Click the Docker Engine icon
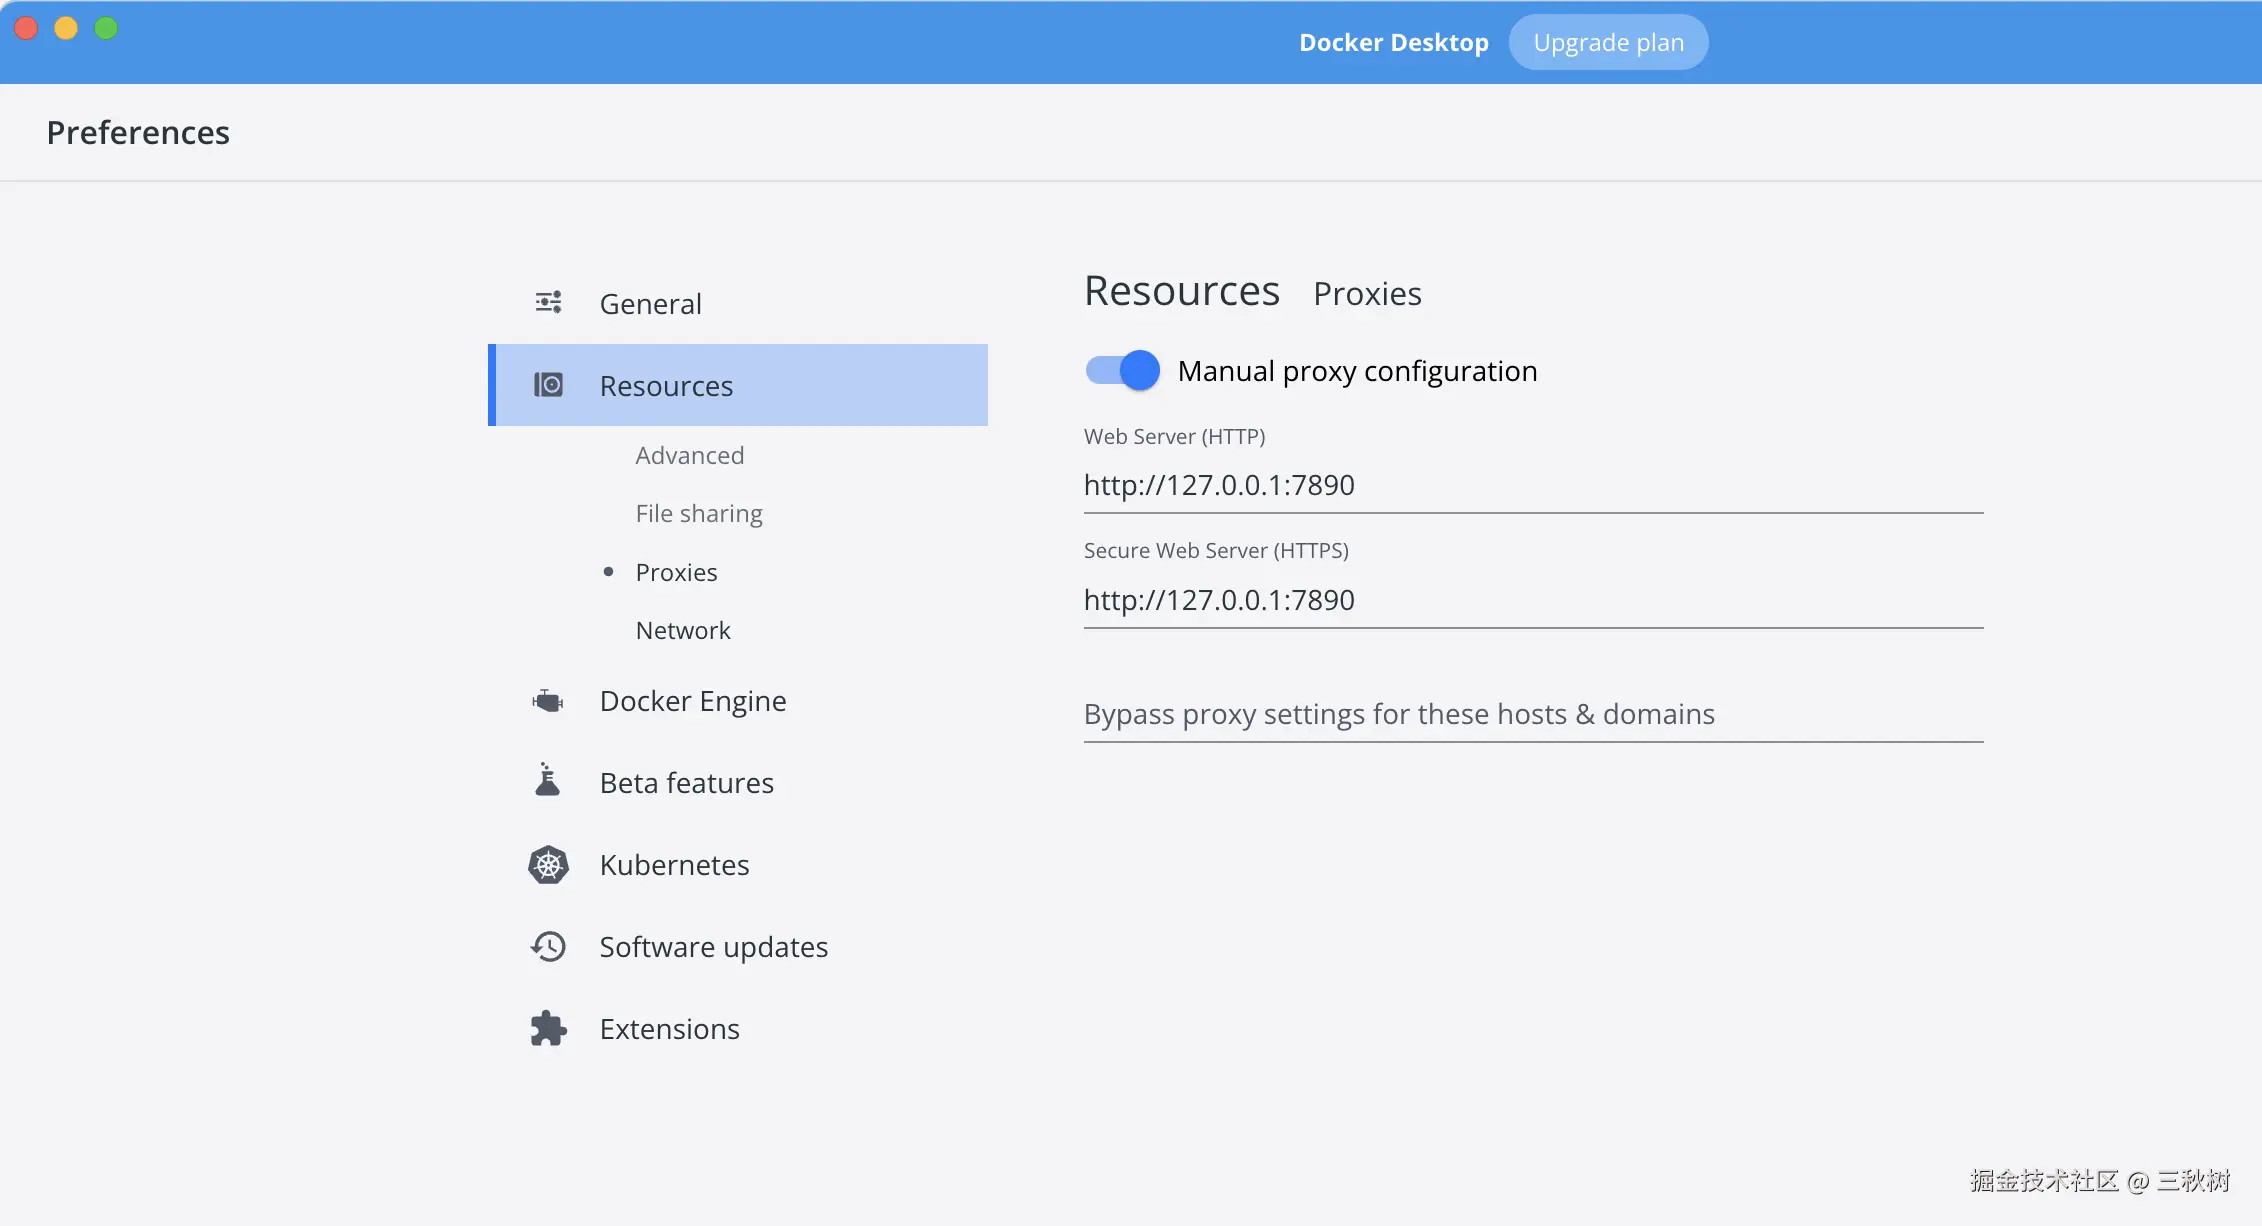This screenshot has height=1226, width=2262. point(548,701)
